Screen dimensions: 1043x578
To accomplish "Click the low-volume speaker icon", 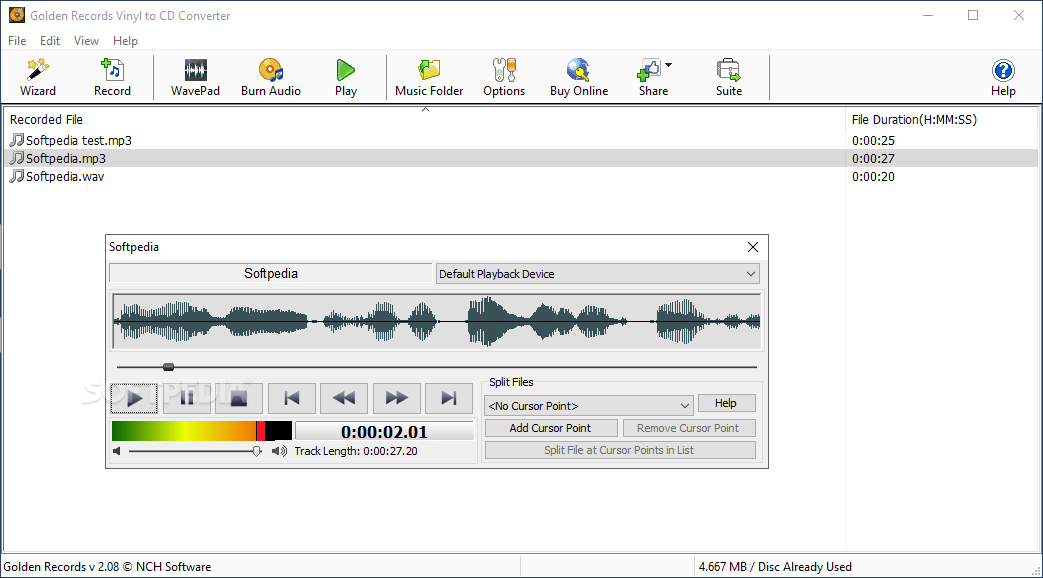I will tap(117, 452).
